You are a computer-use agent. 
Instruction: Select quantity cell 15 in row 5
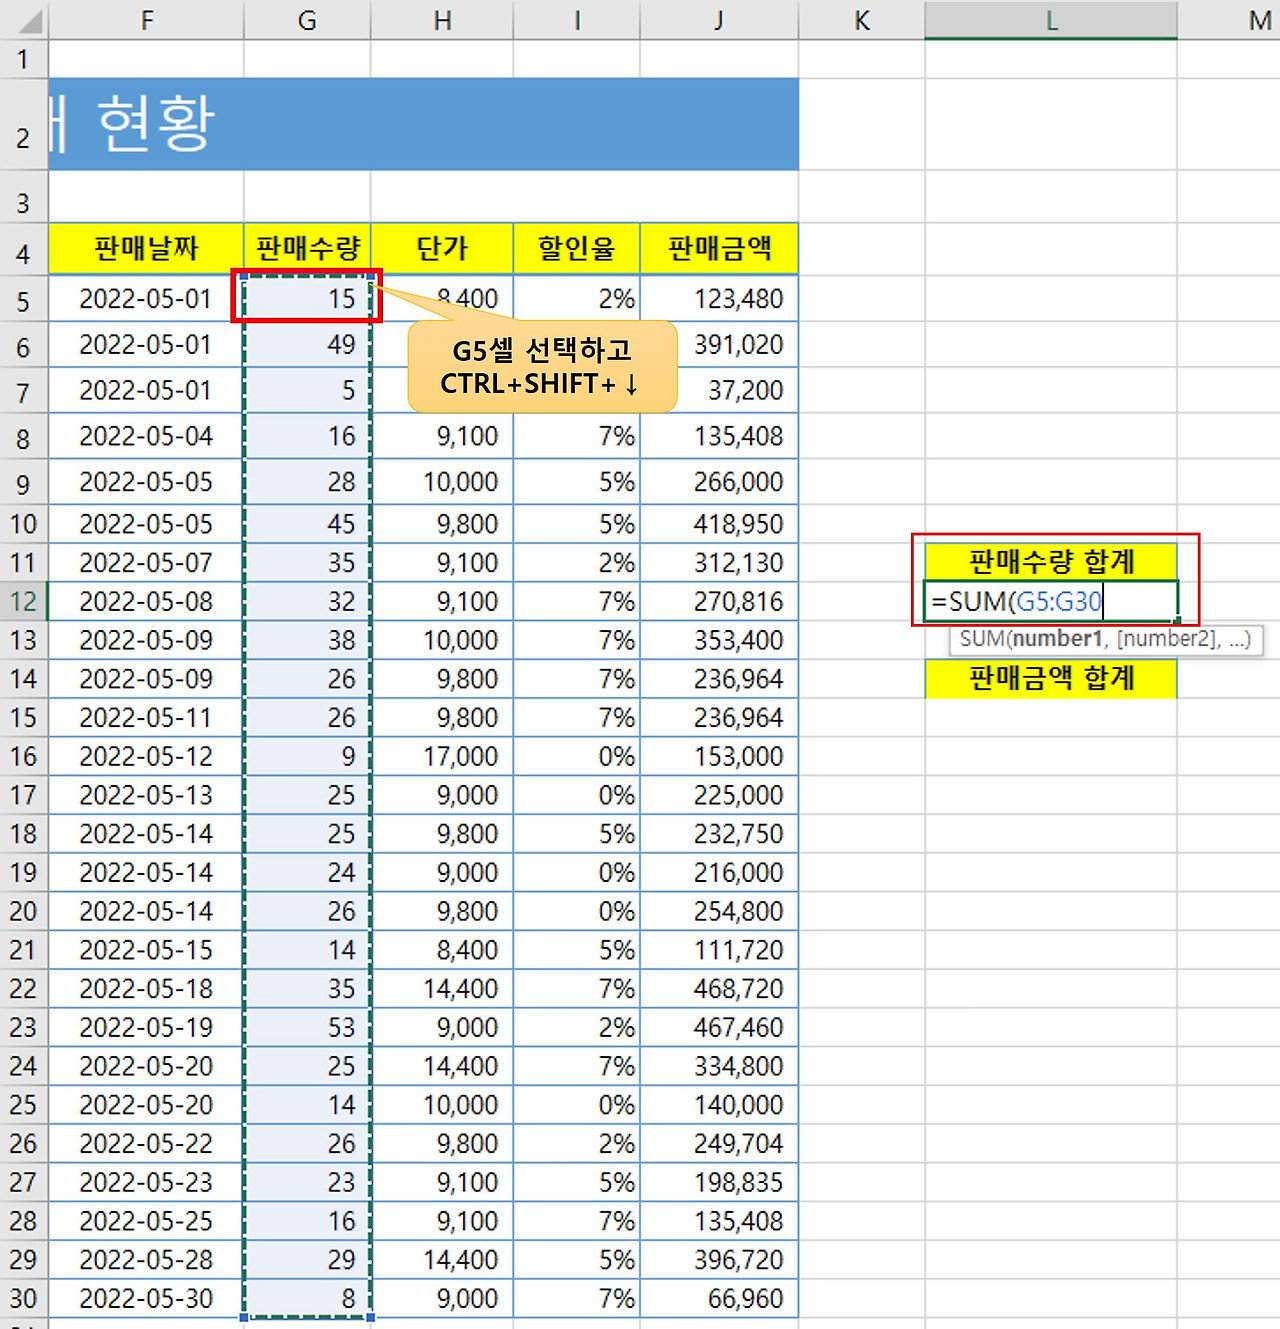[x=307, y=298]
